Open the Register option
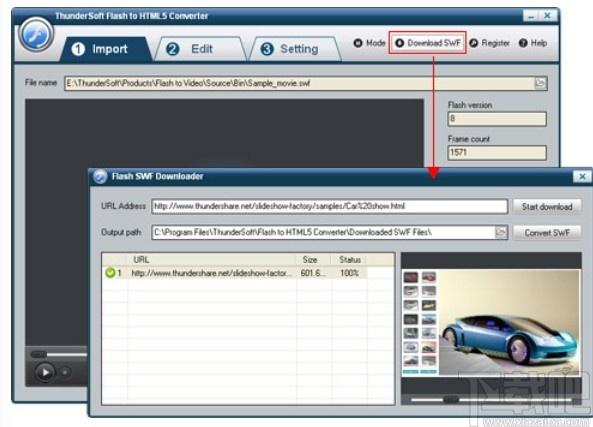The image size is (593, 427). 489,43
